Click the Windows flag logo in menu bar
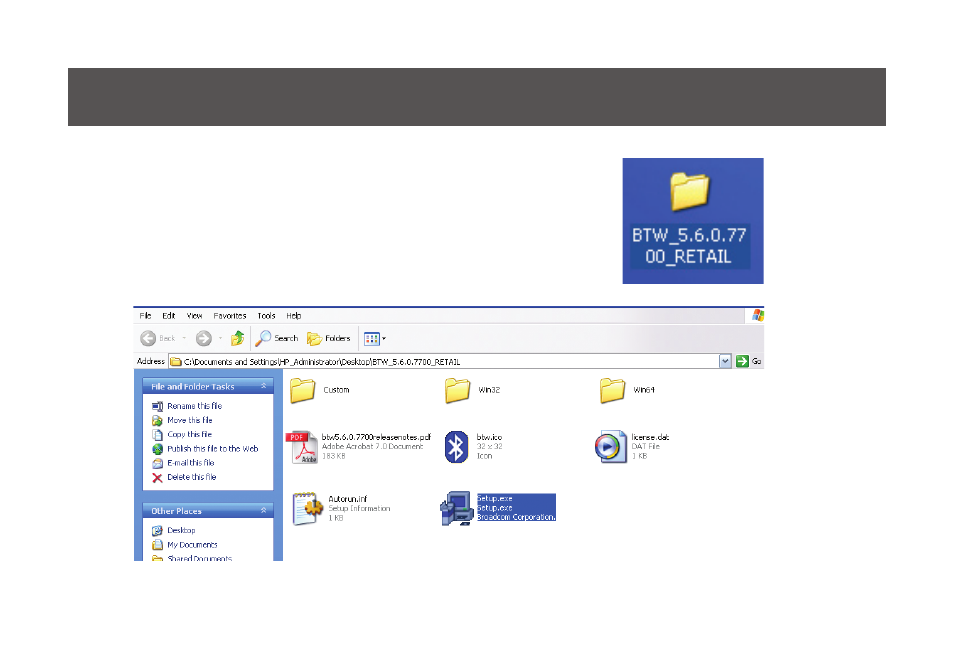The height and width of the screenshot is (664, 954). (x=757, y=315)
